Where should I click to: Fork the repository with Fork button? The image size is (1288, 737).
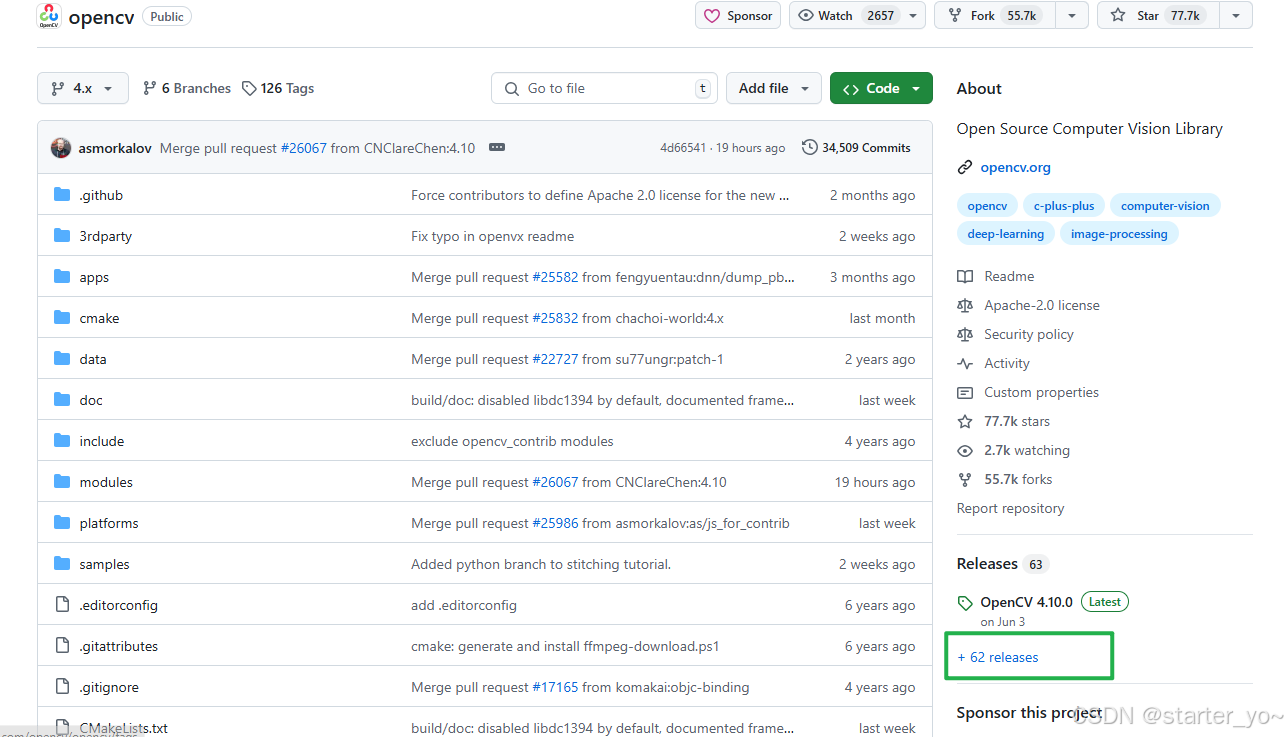click(x=996, y=15)
